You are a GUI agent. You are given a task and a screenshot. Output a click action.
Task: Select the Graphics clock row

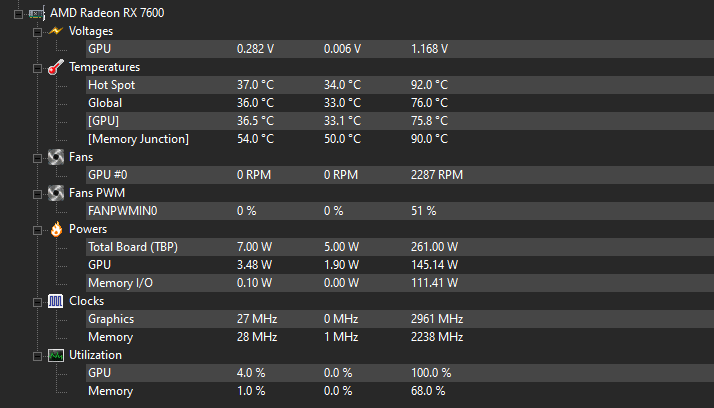pyautogui.click(x=111, y=319)
